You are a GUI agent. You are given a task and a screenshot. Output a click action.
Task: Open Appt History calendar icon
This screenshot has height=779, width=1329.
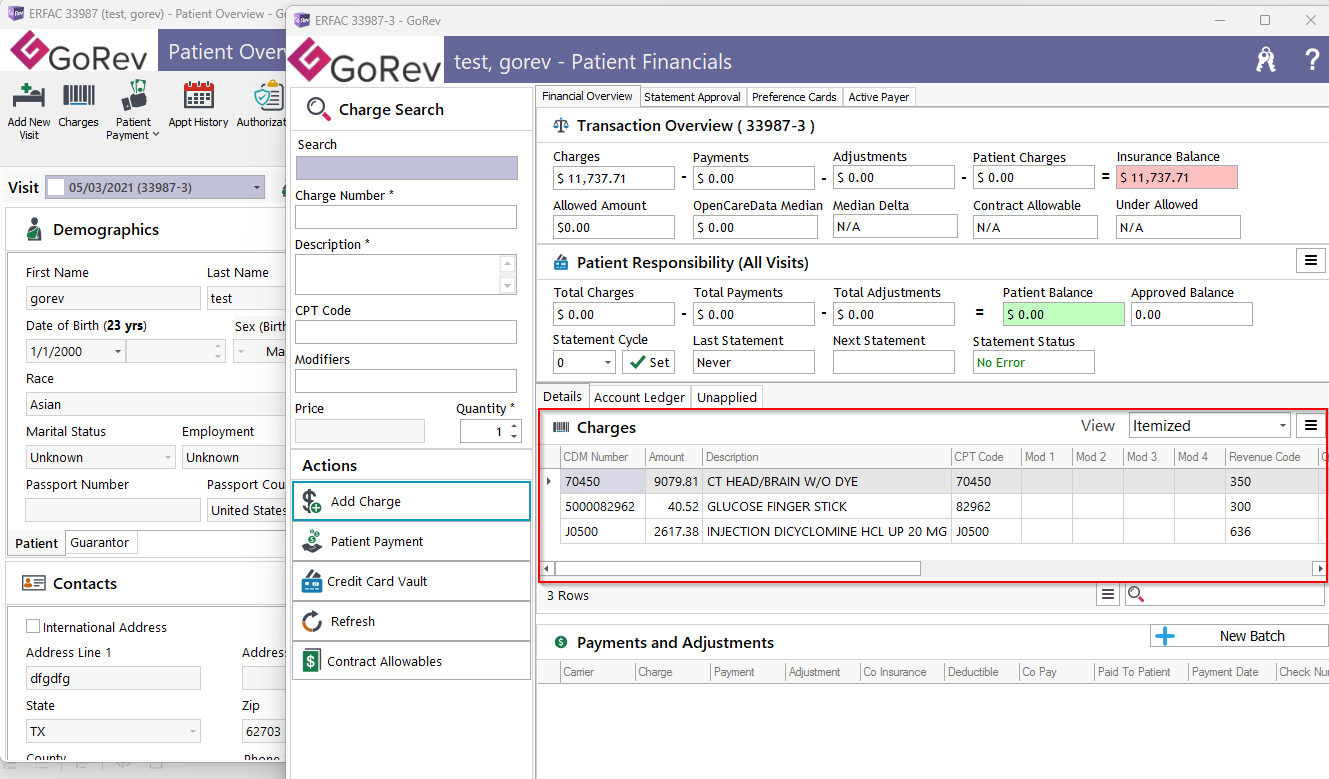pyautogui.click(x=199, y=96)
